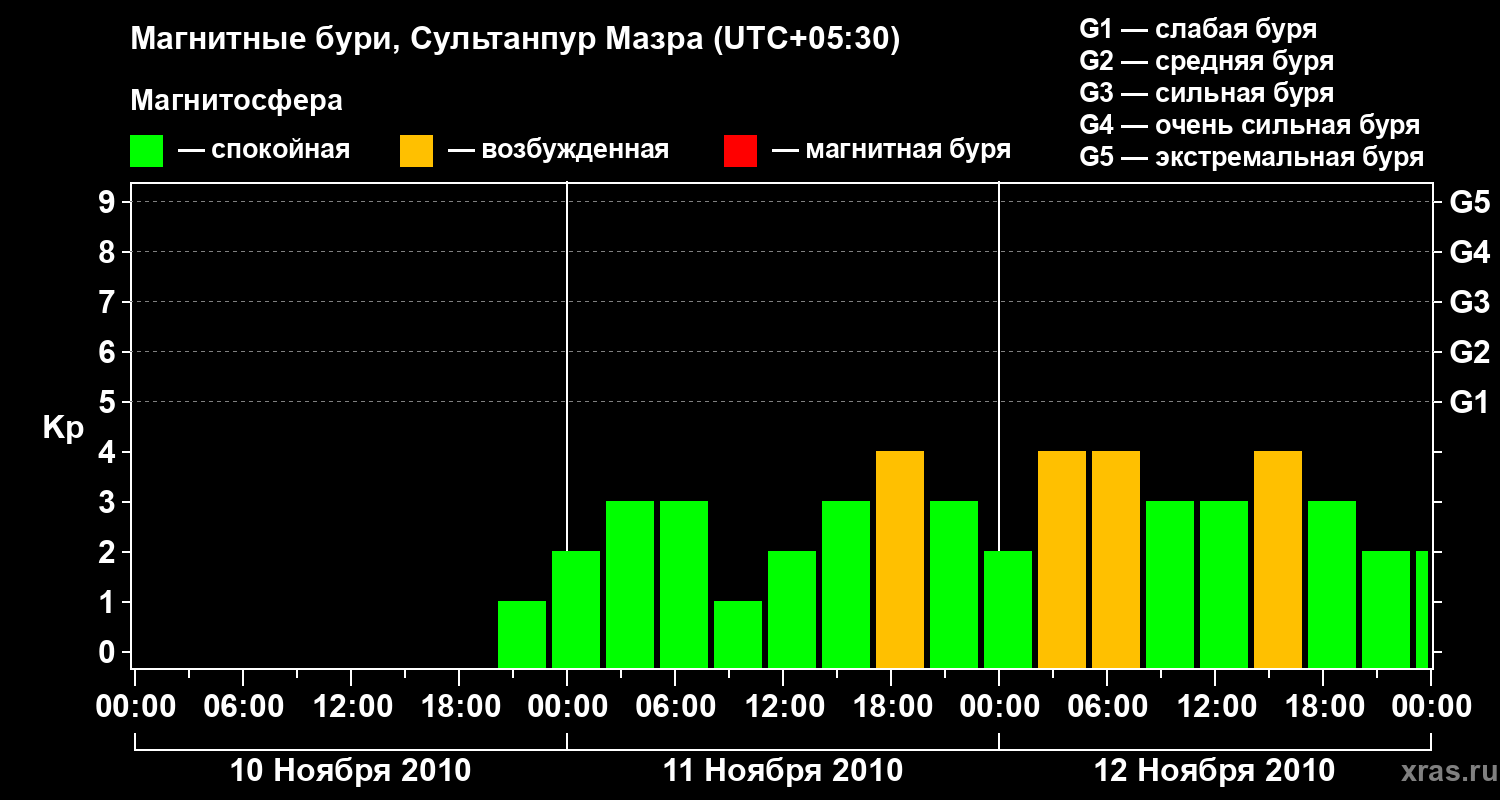Click the 'Kp' axis title
The image size is (1500, 800).
[63, 428]
